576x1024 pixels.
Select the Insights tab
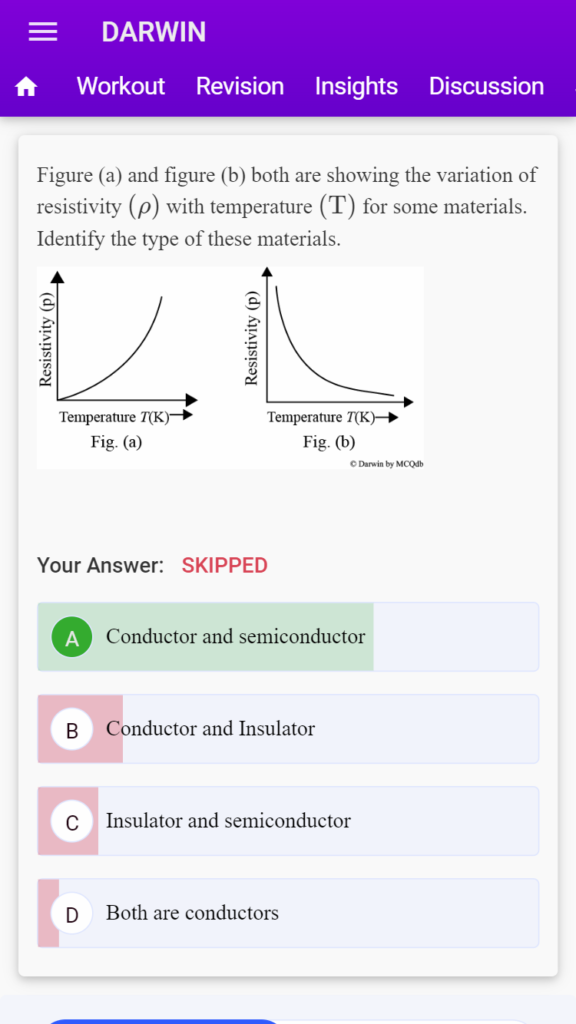pos(356,86)
